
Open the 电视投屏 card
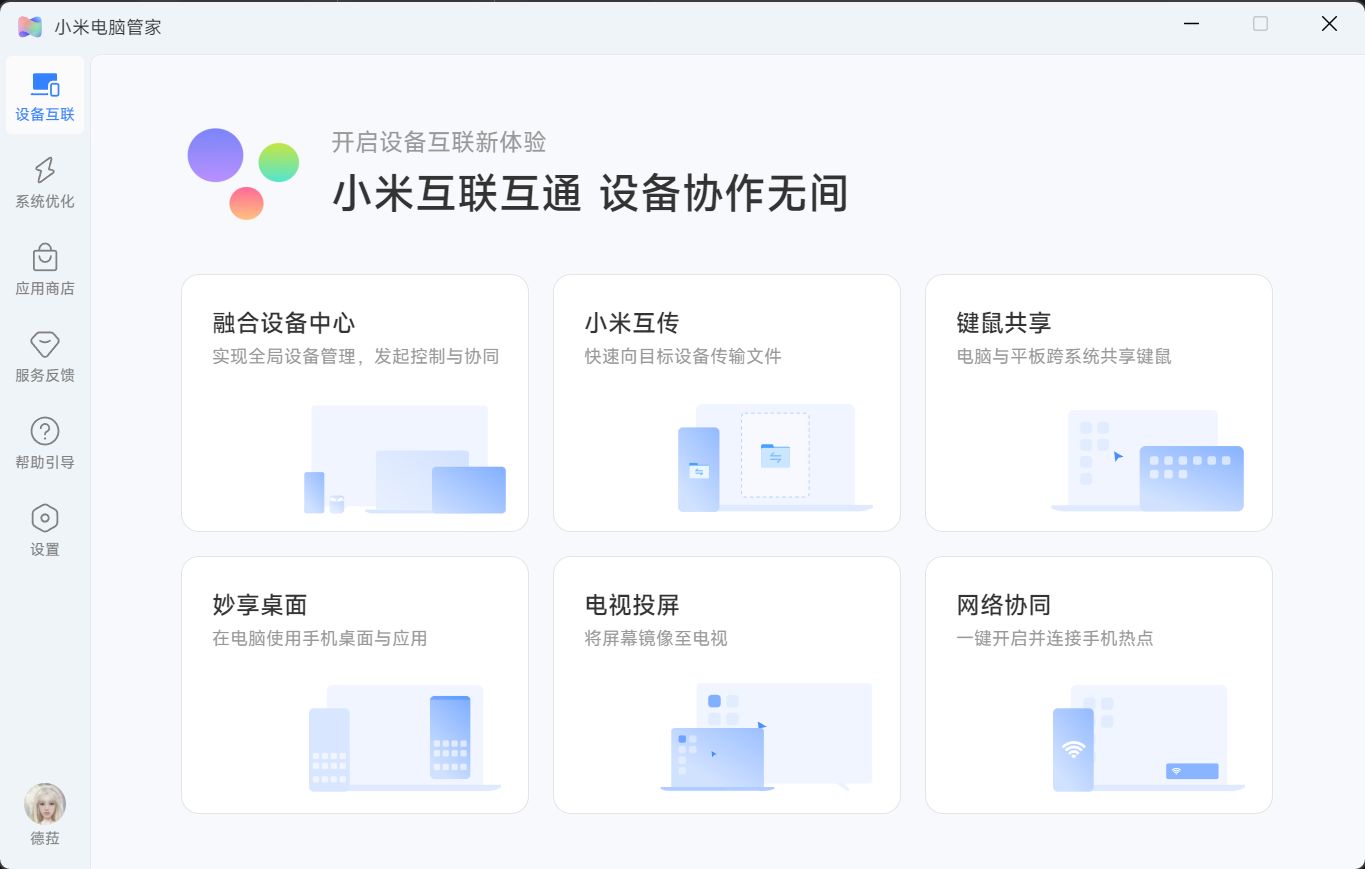coord(727,685)
